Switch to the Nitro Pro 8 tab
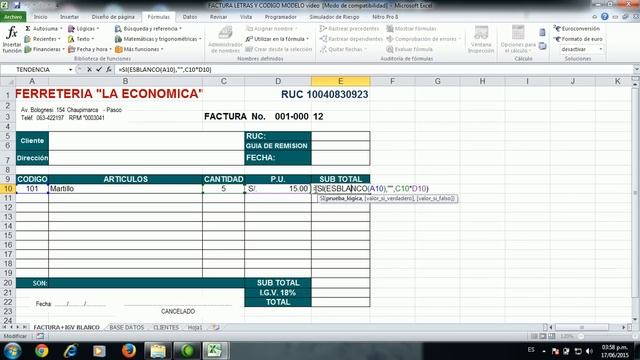Viewport: 640px width, 360px height. tap(385, 17)
